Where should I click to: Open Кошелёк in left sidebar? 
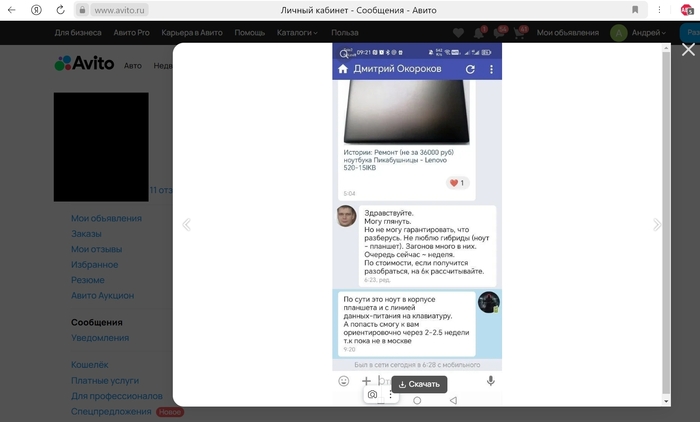click(90, 365)
